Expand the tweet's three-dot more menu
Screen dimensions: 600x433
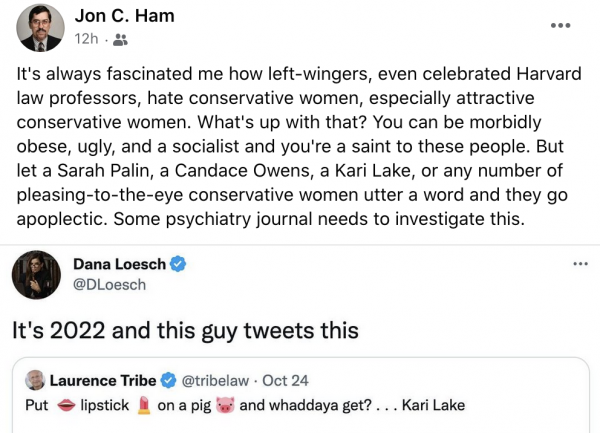[x=579, y=263]
